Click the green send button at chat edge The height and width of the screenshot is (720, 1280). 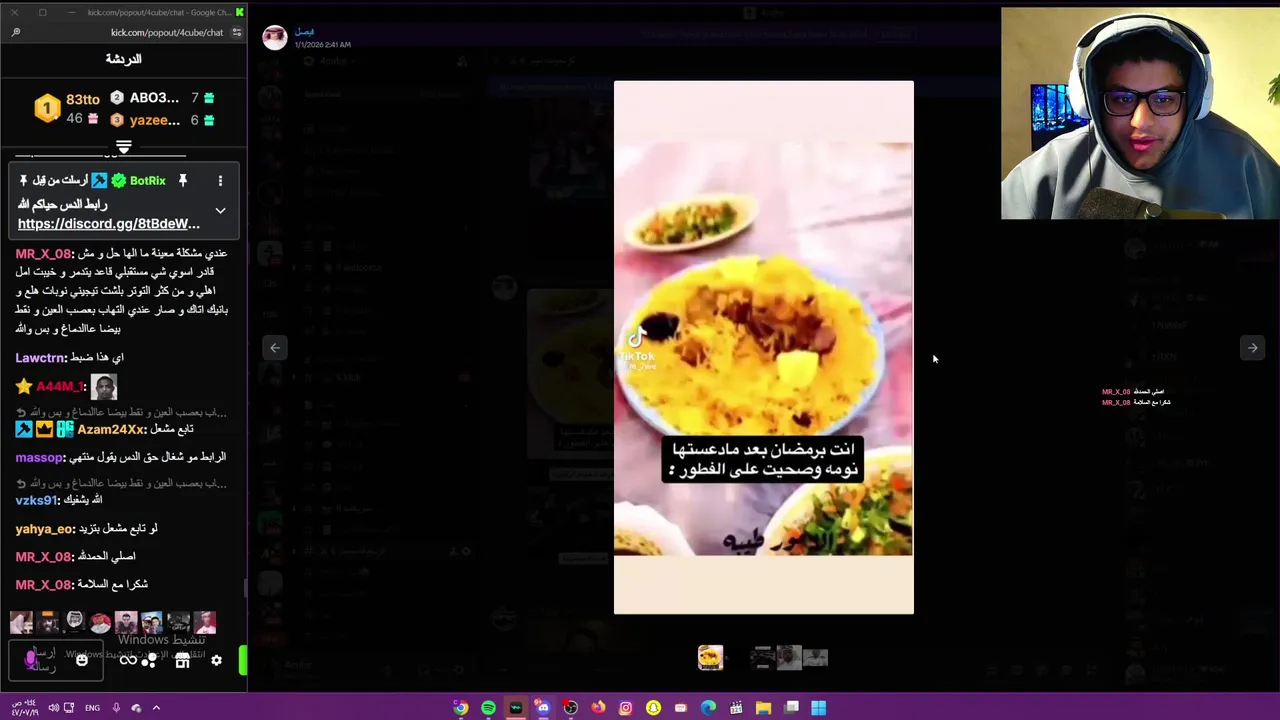tap(243, 660)
